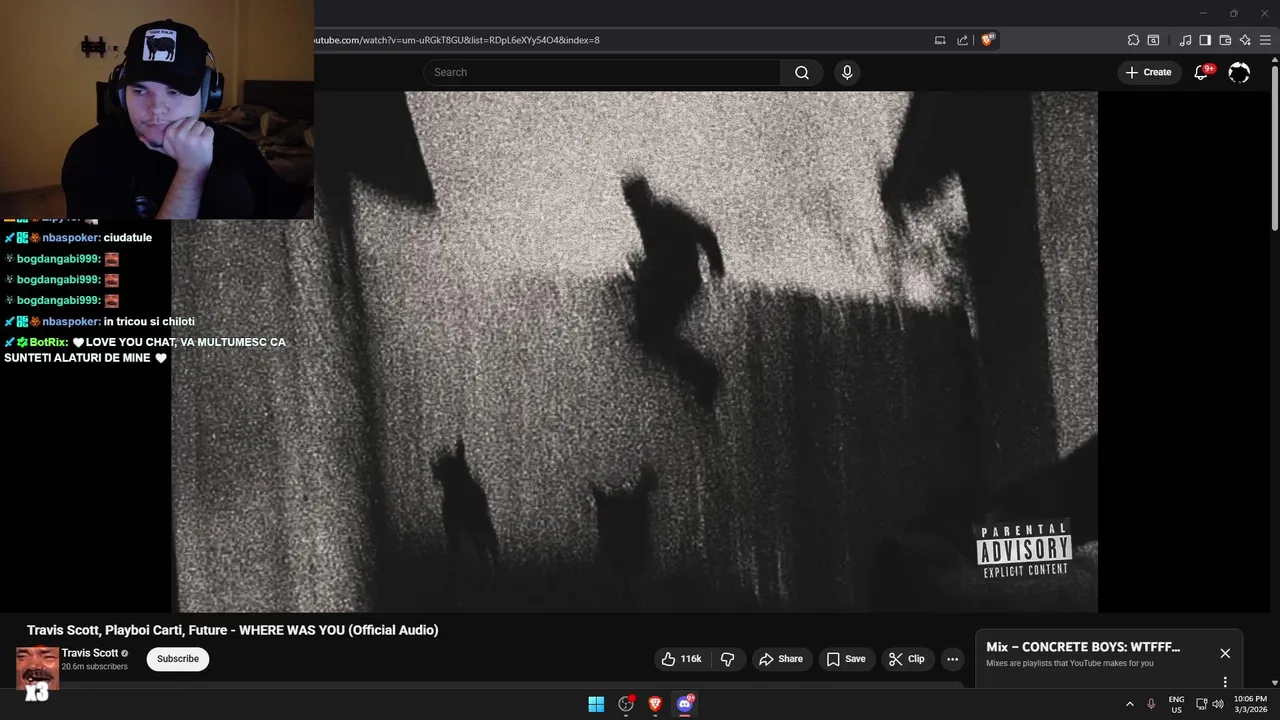The width and height of the screenshot is (1280, 720).
Task: Open the volume speaker tray icon
Action: tap(1217, 704)
